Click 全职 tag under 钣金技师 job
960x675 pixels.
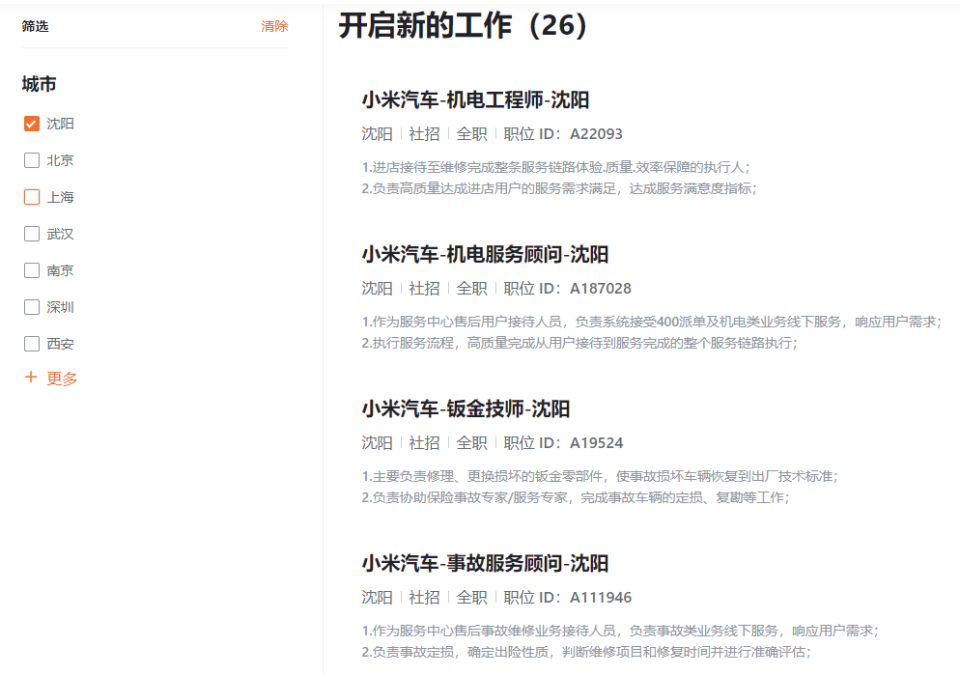click(472, 443)
